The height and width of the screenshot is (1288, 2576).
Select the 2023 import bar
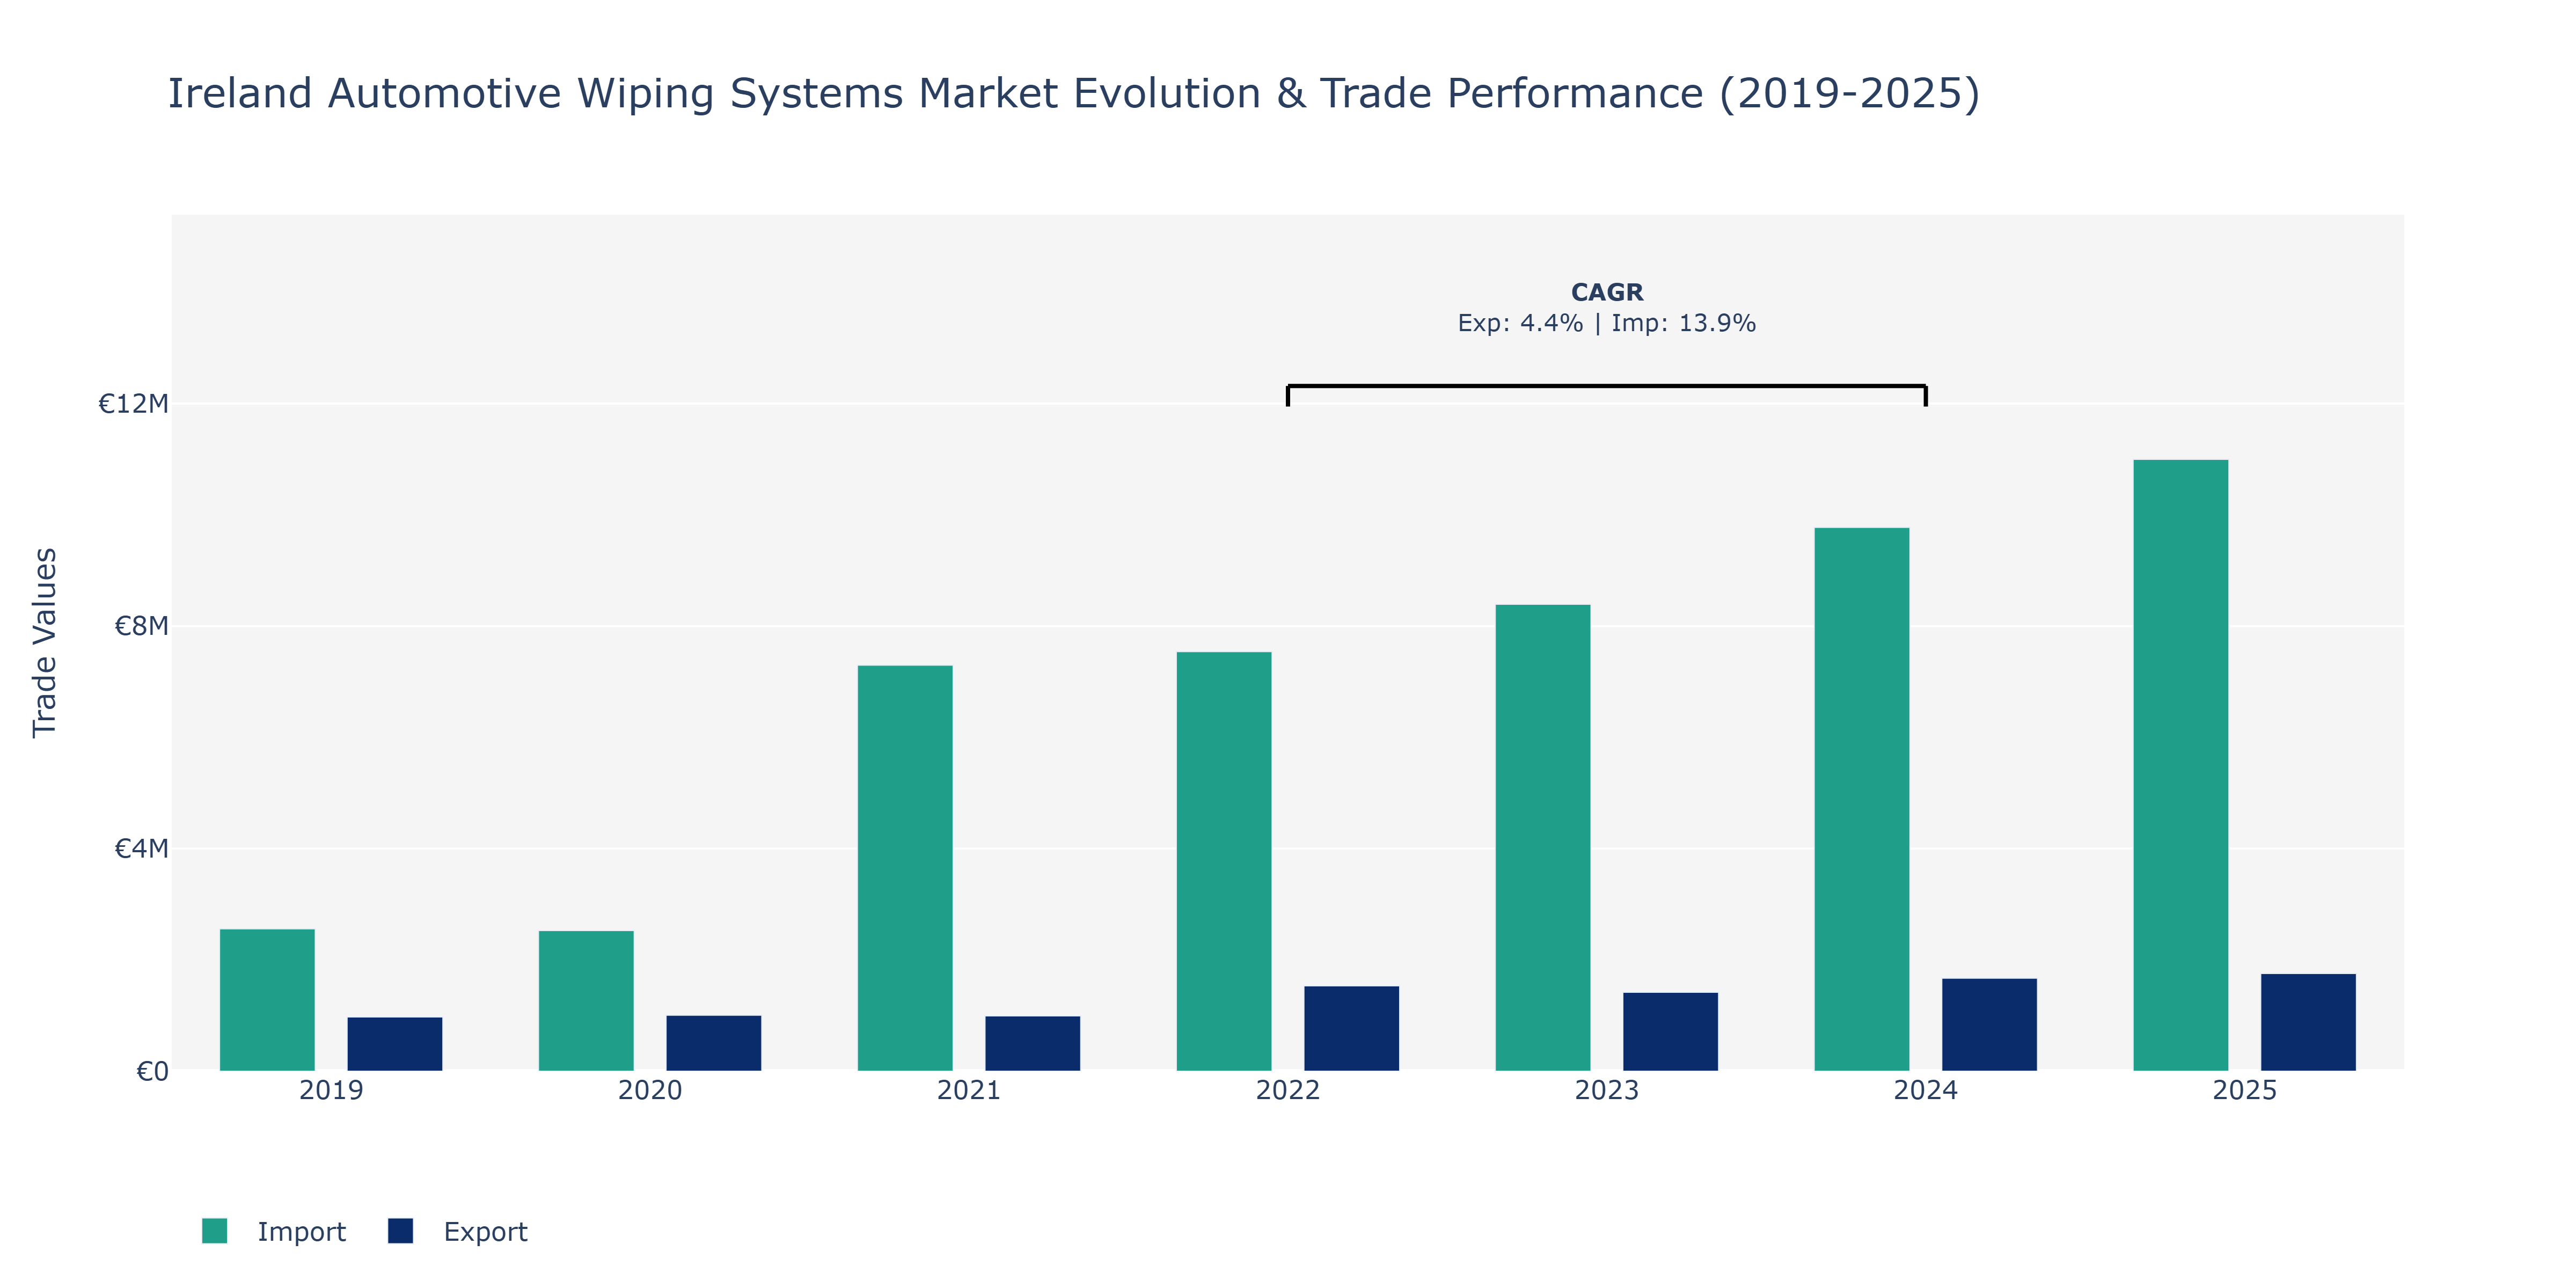(1543, 838)
